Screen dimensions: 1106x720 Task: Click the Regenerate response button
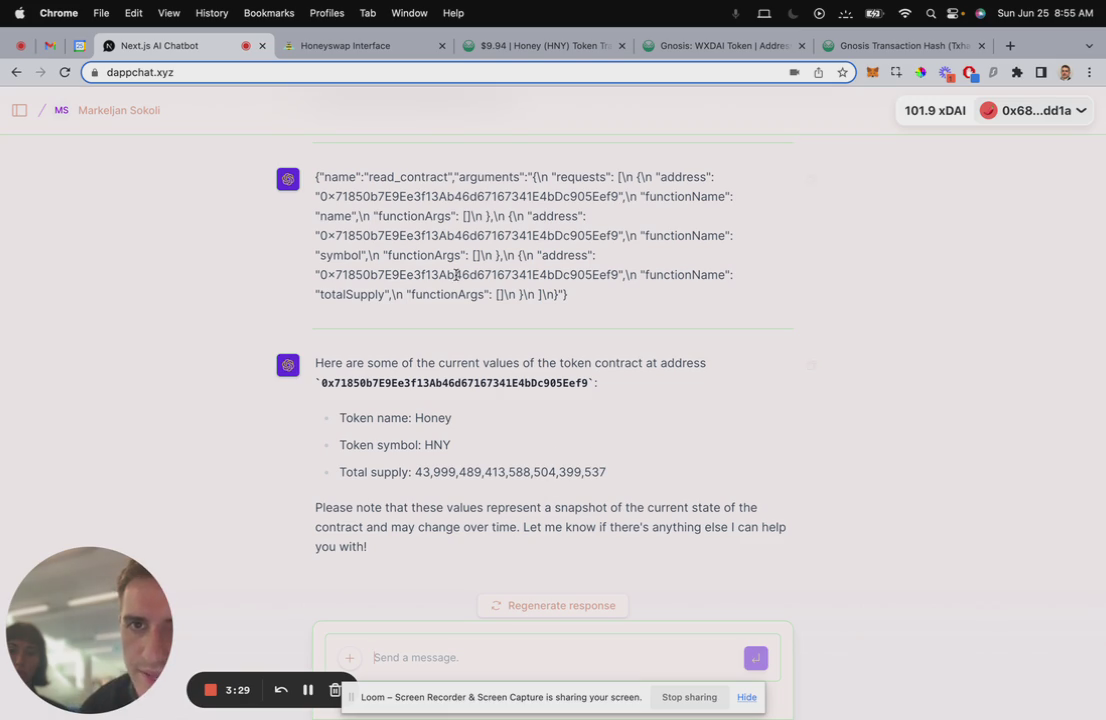(x=553, y=606)
